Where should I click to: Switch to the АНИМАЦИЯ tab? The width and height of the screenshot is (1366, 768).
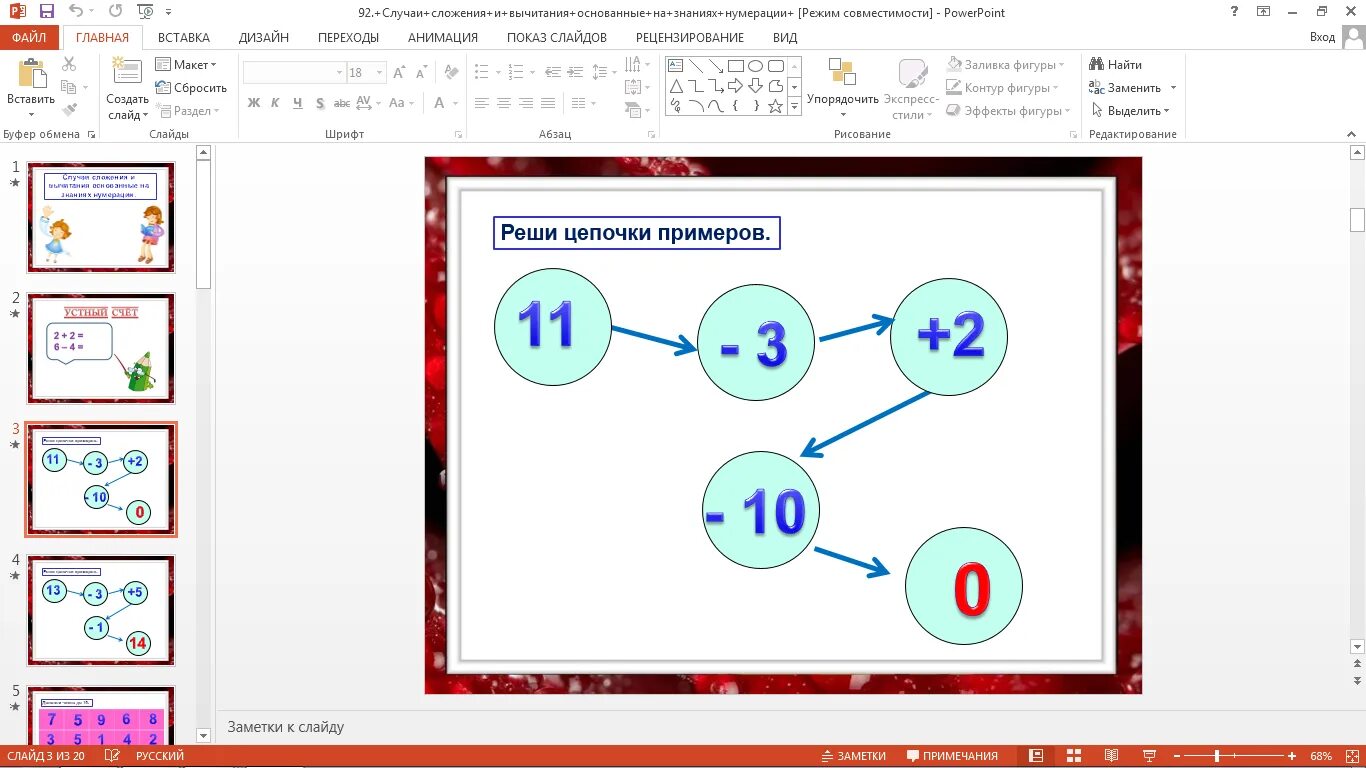[443, 38]
